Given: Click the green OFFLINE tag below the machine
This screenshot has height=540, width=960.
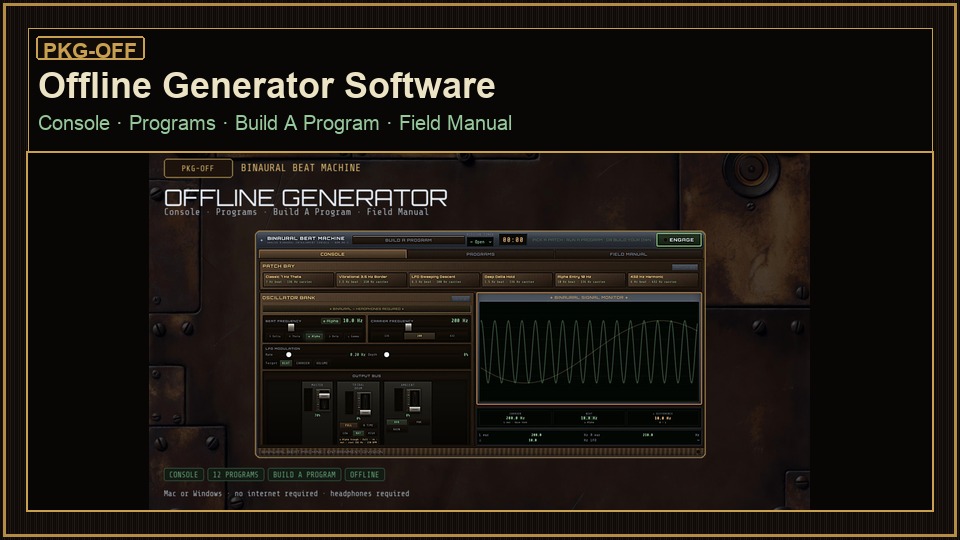Looking at the screenshot, I should [364, 474].
